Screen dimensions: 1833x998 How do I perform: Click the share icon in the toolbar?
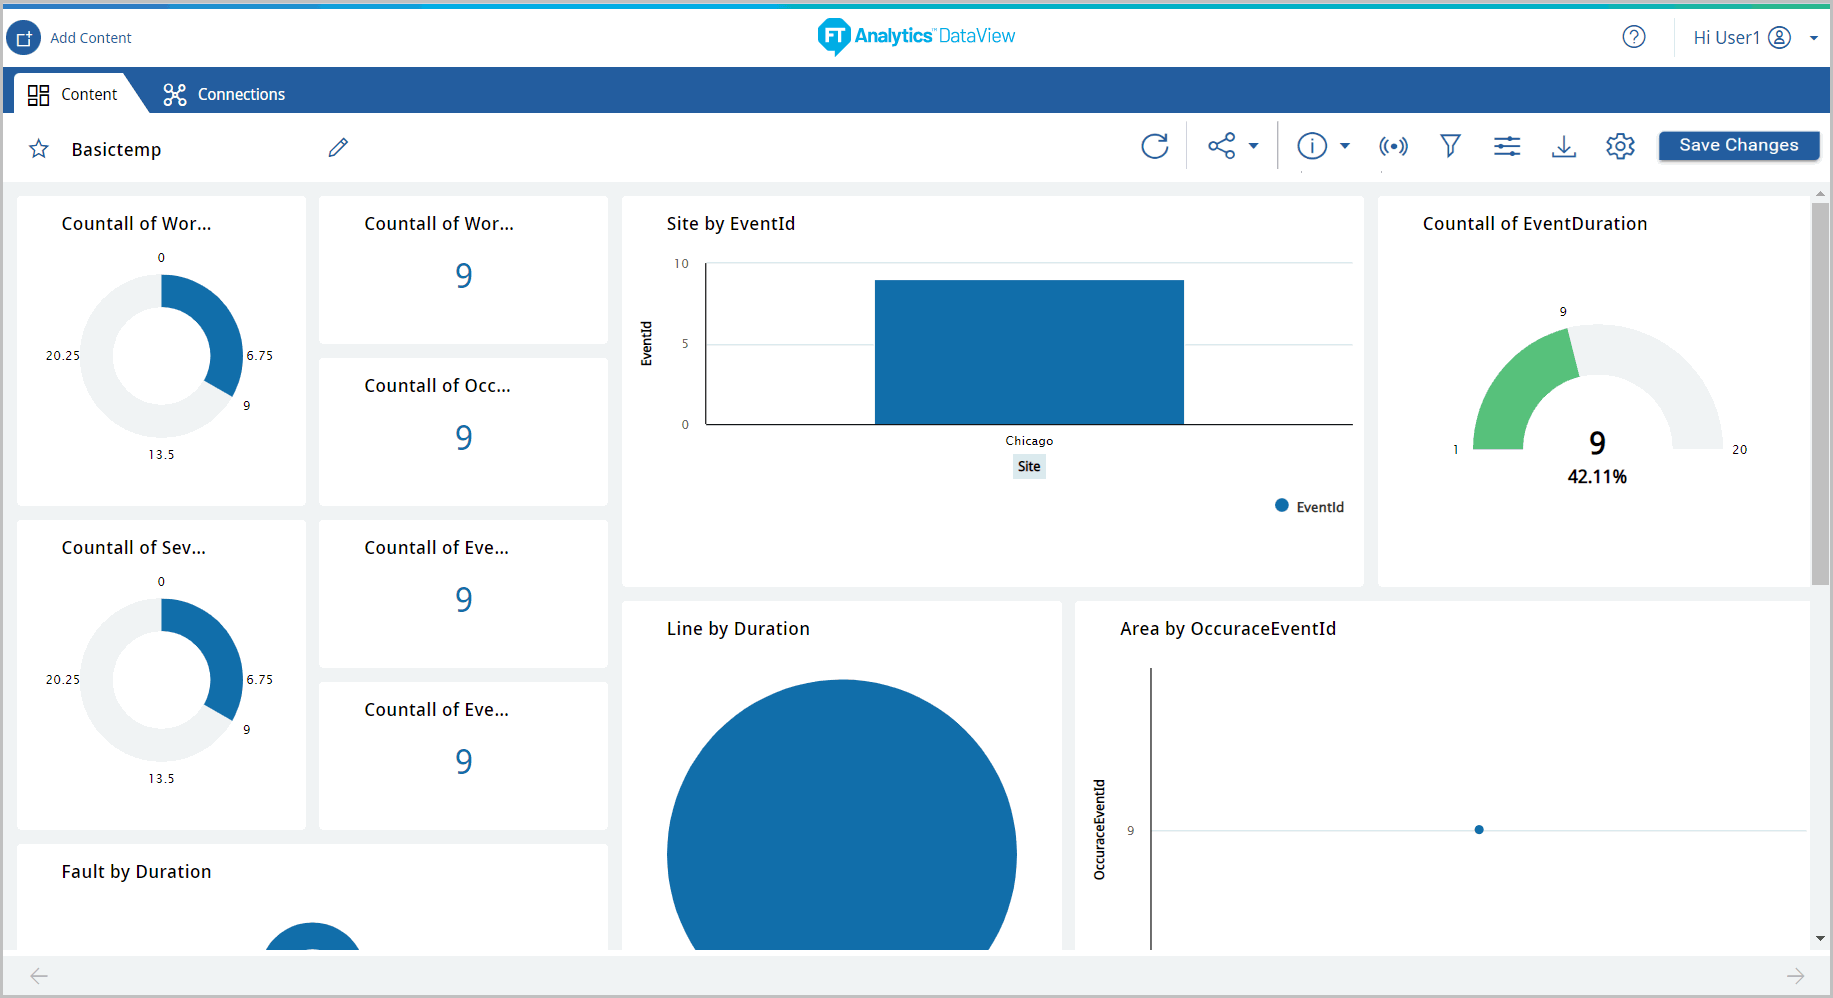1221,146
